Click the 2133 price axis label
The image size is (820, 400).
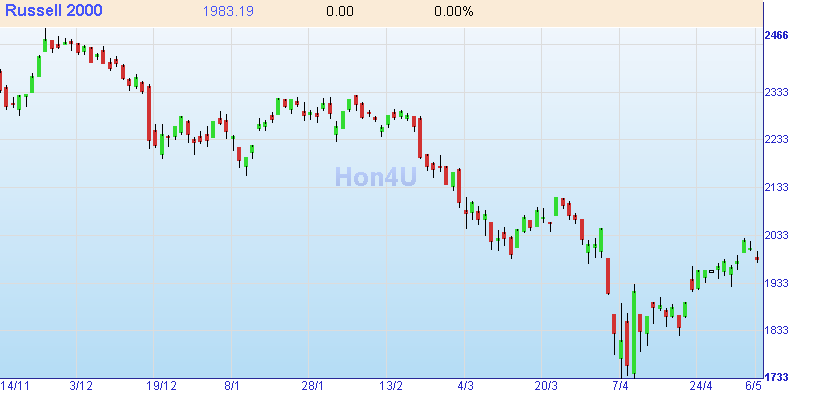(x=777, y=187)
